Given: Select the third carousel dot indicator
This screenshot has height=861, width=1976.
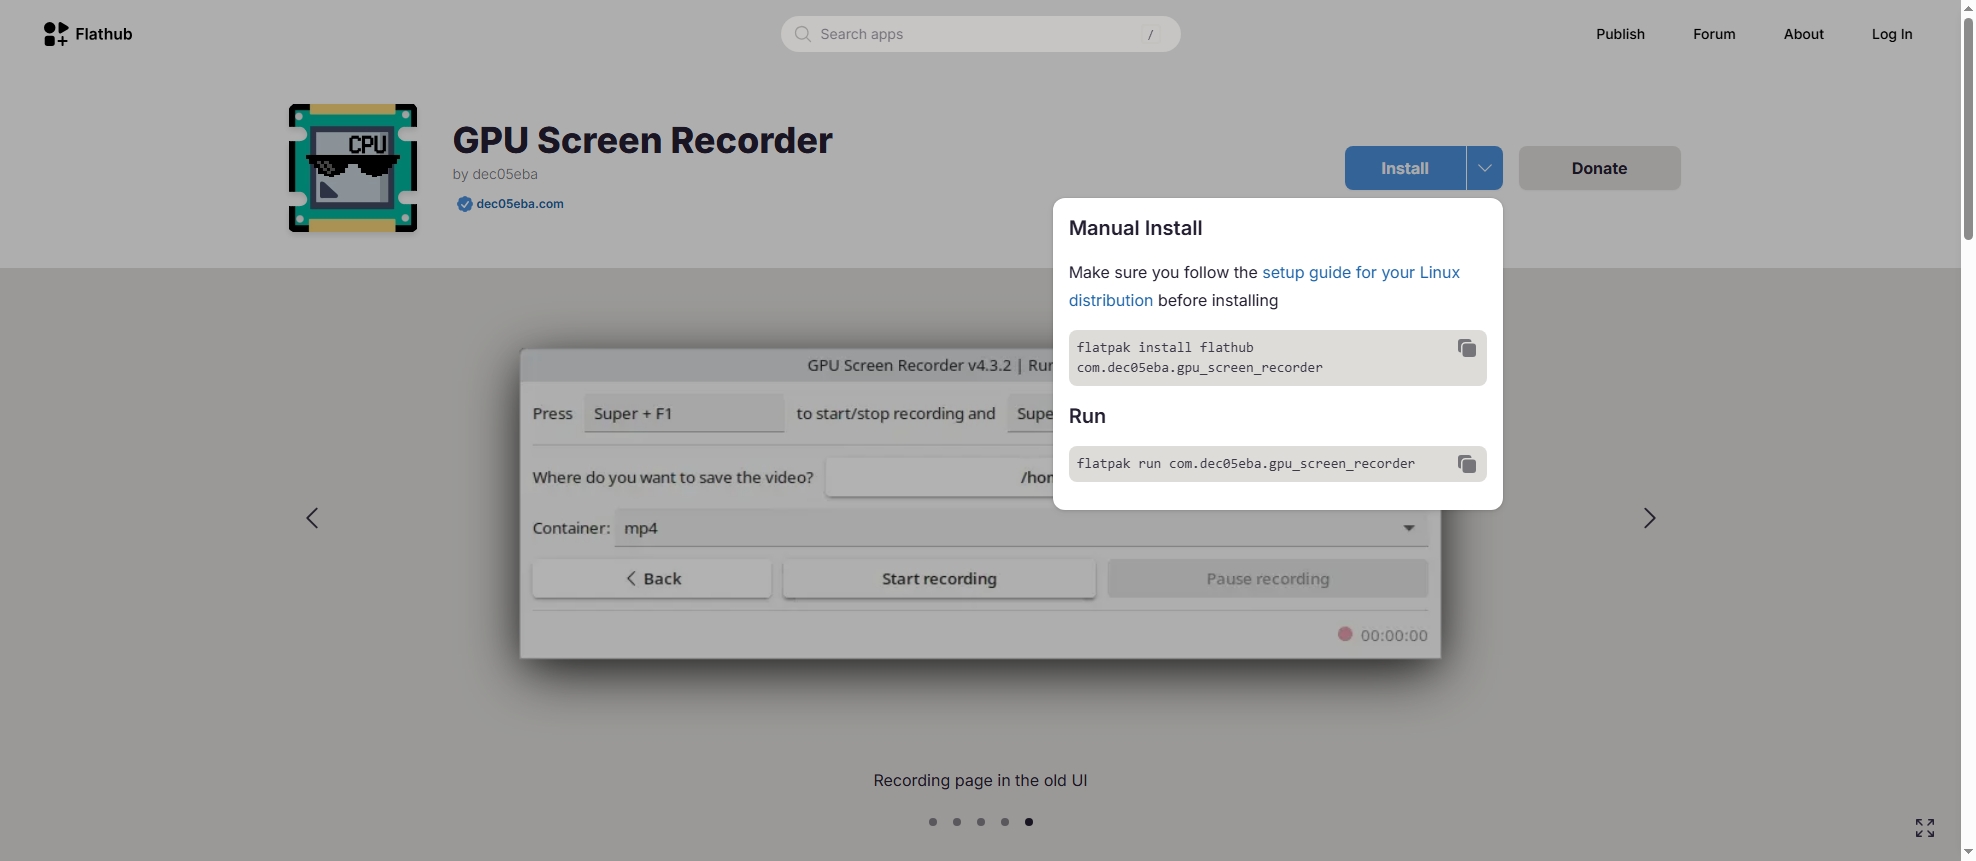Looking at the screenshot, I should point(981,822).
